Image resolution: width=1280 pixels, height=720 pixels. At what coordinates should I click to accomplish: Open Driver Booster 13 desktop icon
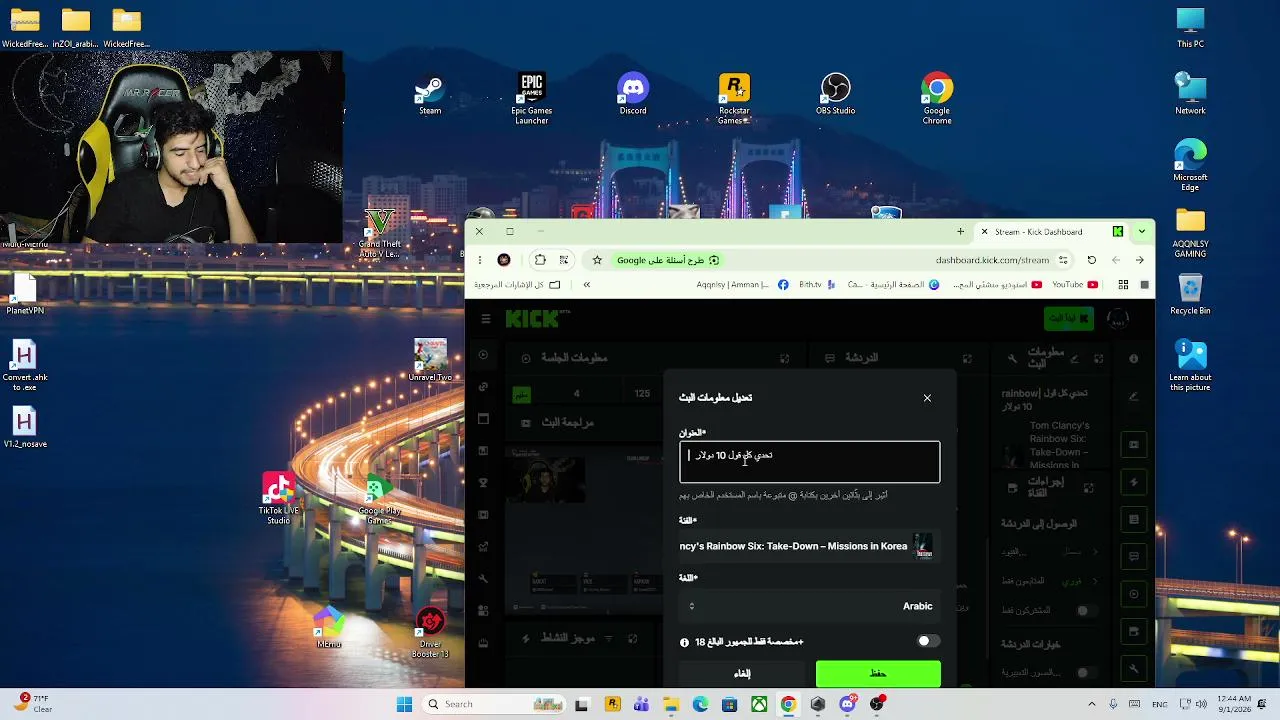(x=430, y=633)
